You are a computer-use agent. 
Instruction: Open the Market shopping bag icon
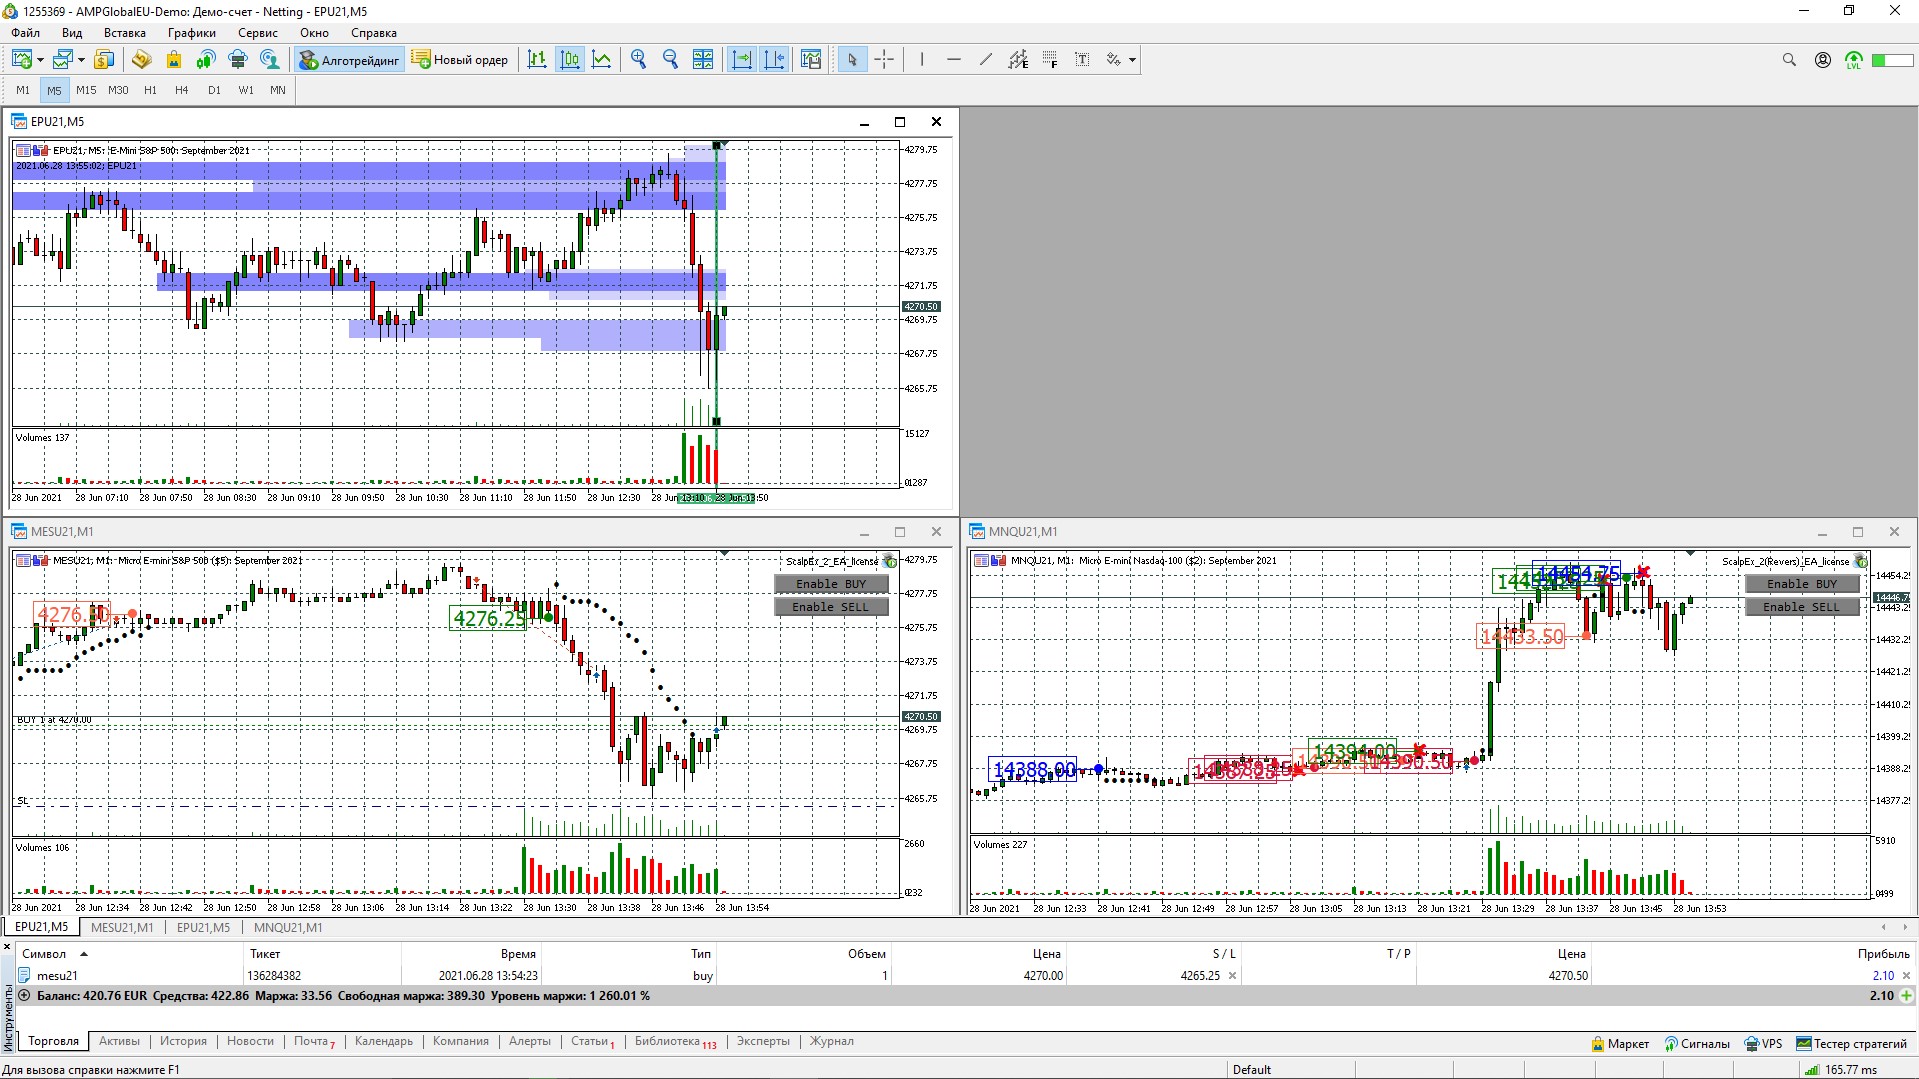point(173,60)
